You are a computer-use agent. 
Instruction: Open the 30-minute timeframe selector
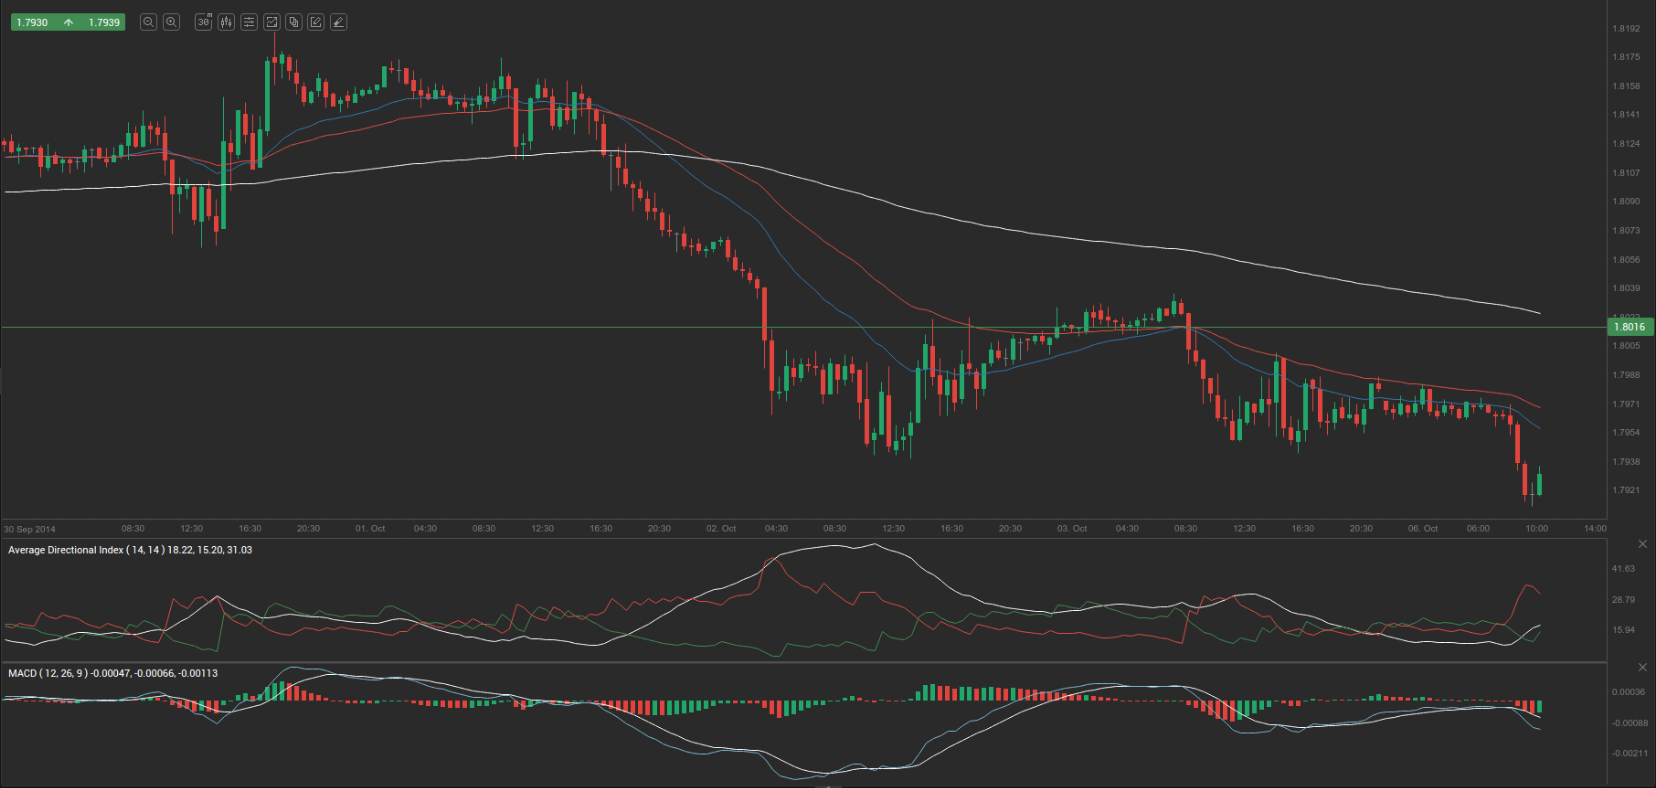(x=204, y=22)
